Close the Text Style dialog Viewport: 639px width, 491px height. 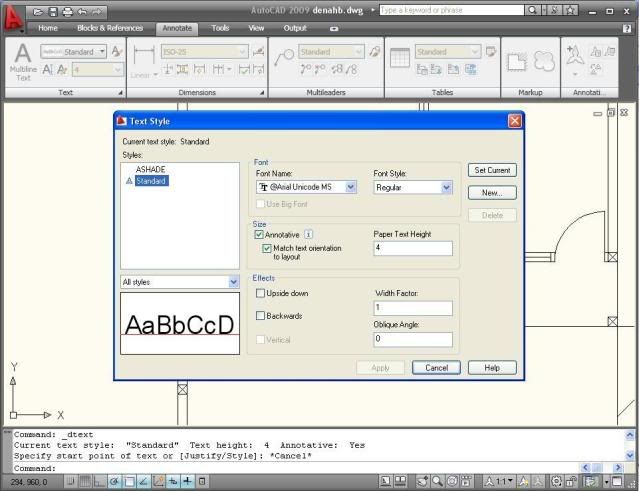[x=515, y=121]
